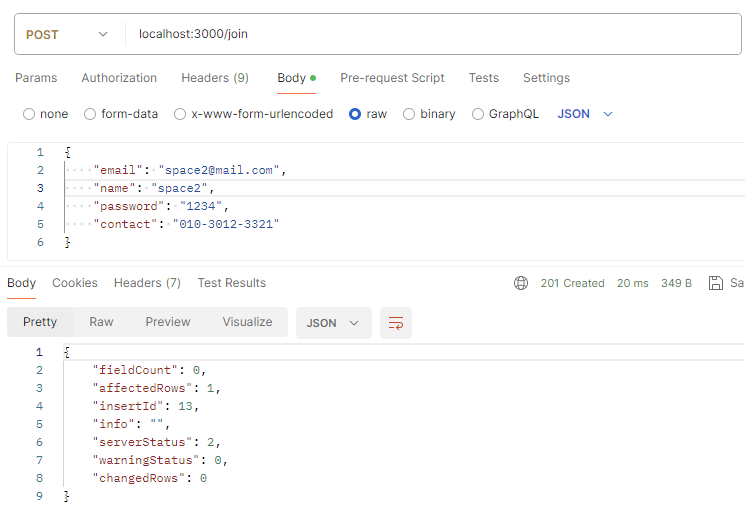Click the "insertId": 13 response line

pos(145,406)
